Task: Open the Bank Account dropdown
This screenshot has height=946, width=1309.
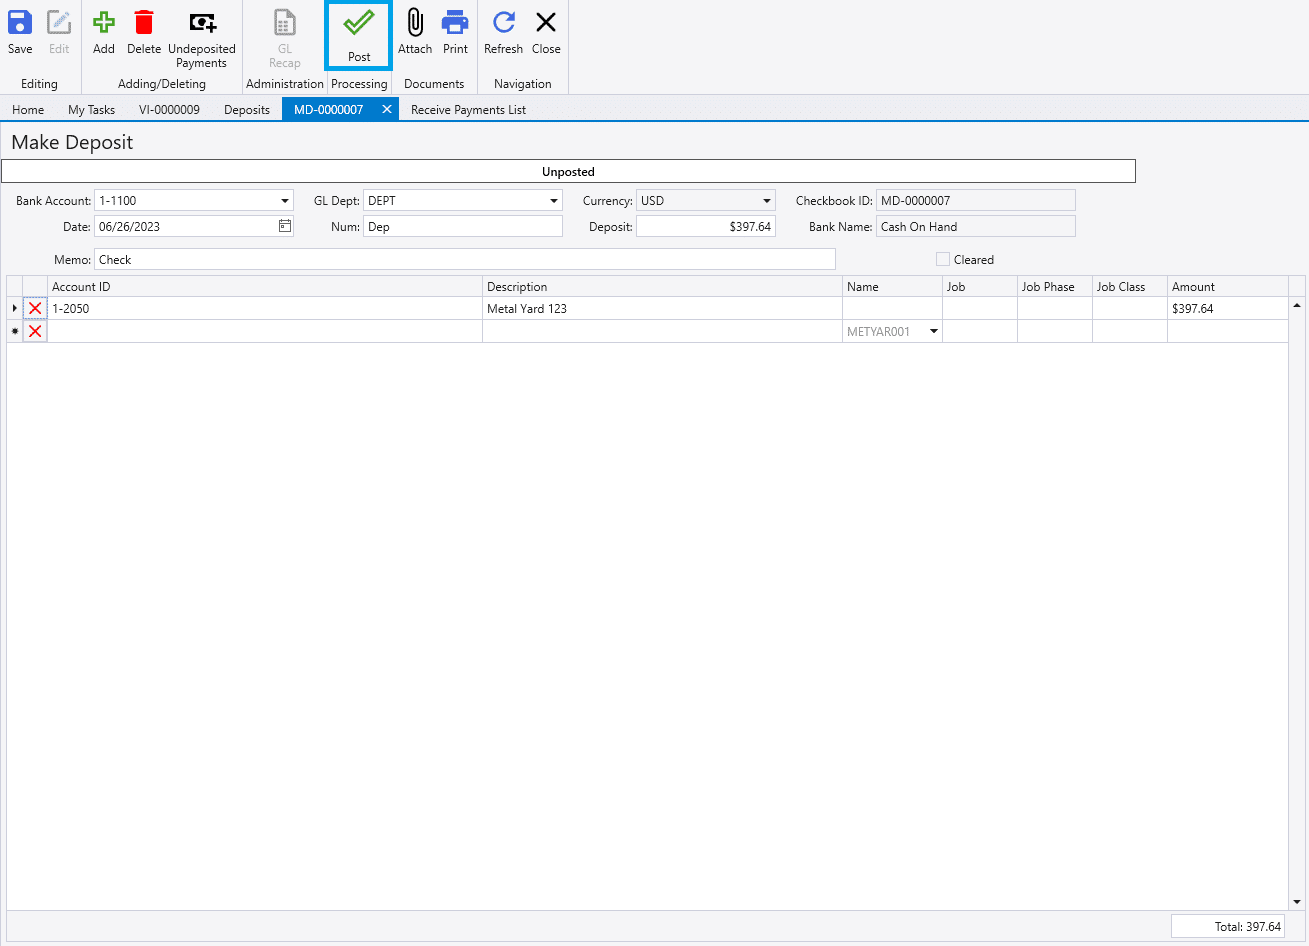Action: [283, 199]
